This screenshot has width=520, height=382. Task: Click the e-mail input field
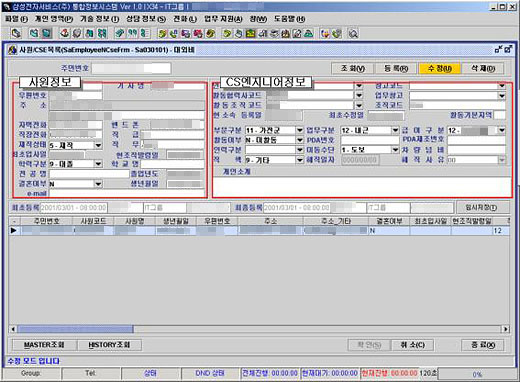pos(127,193)
